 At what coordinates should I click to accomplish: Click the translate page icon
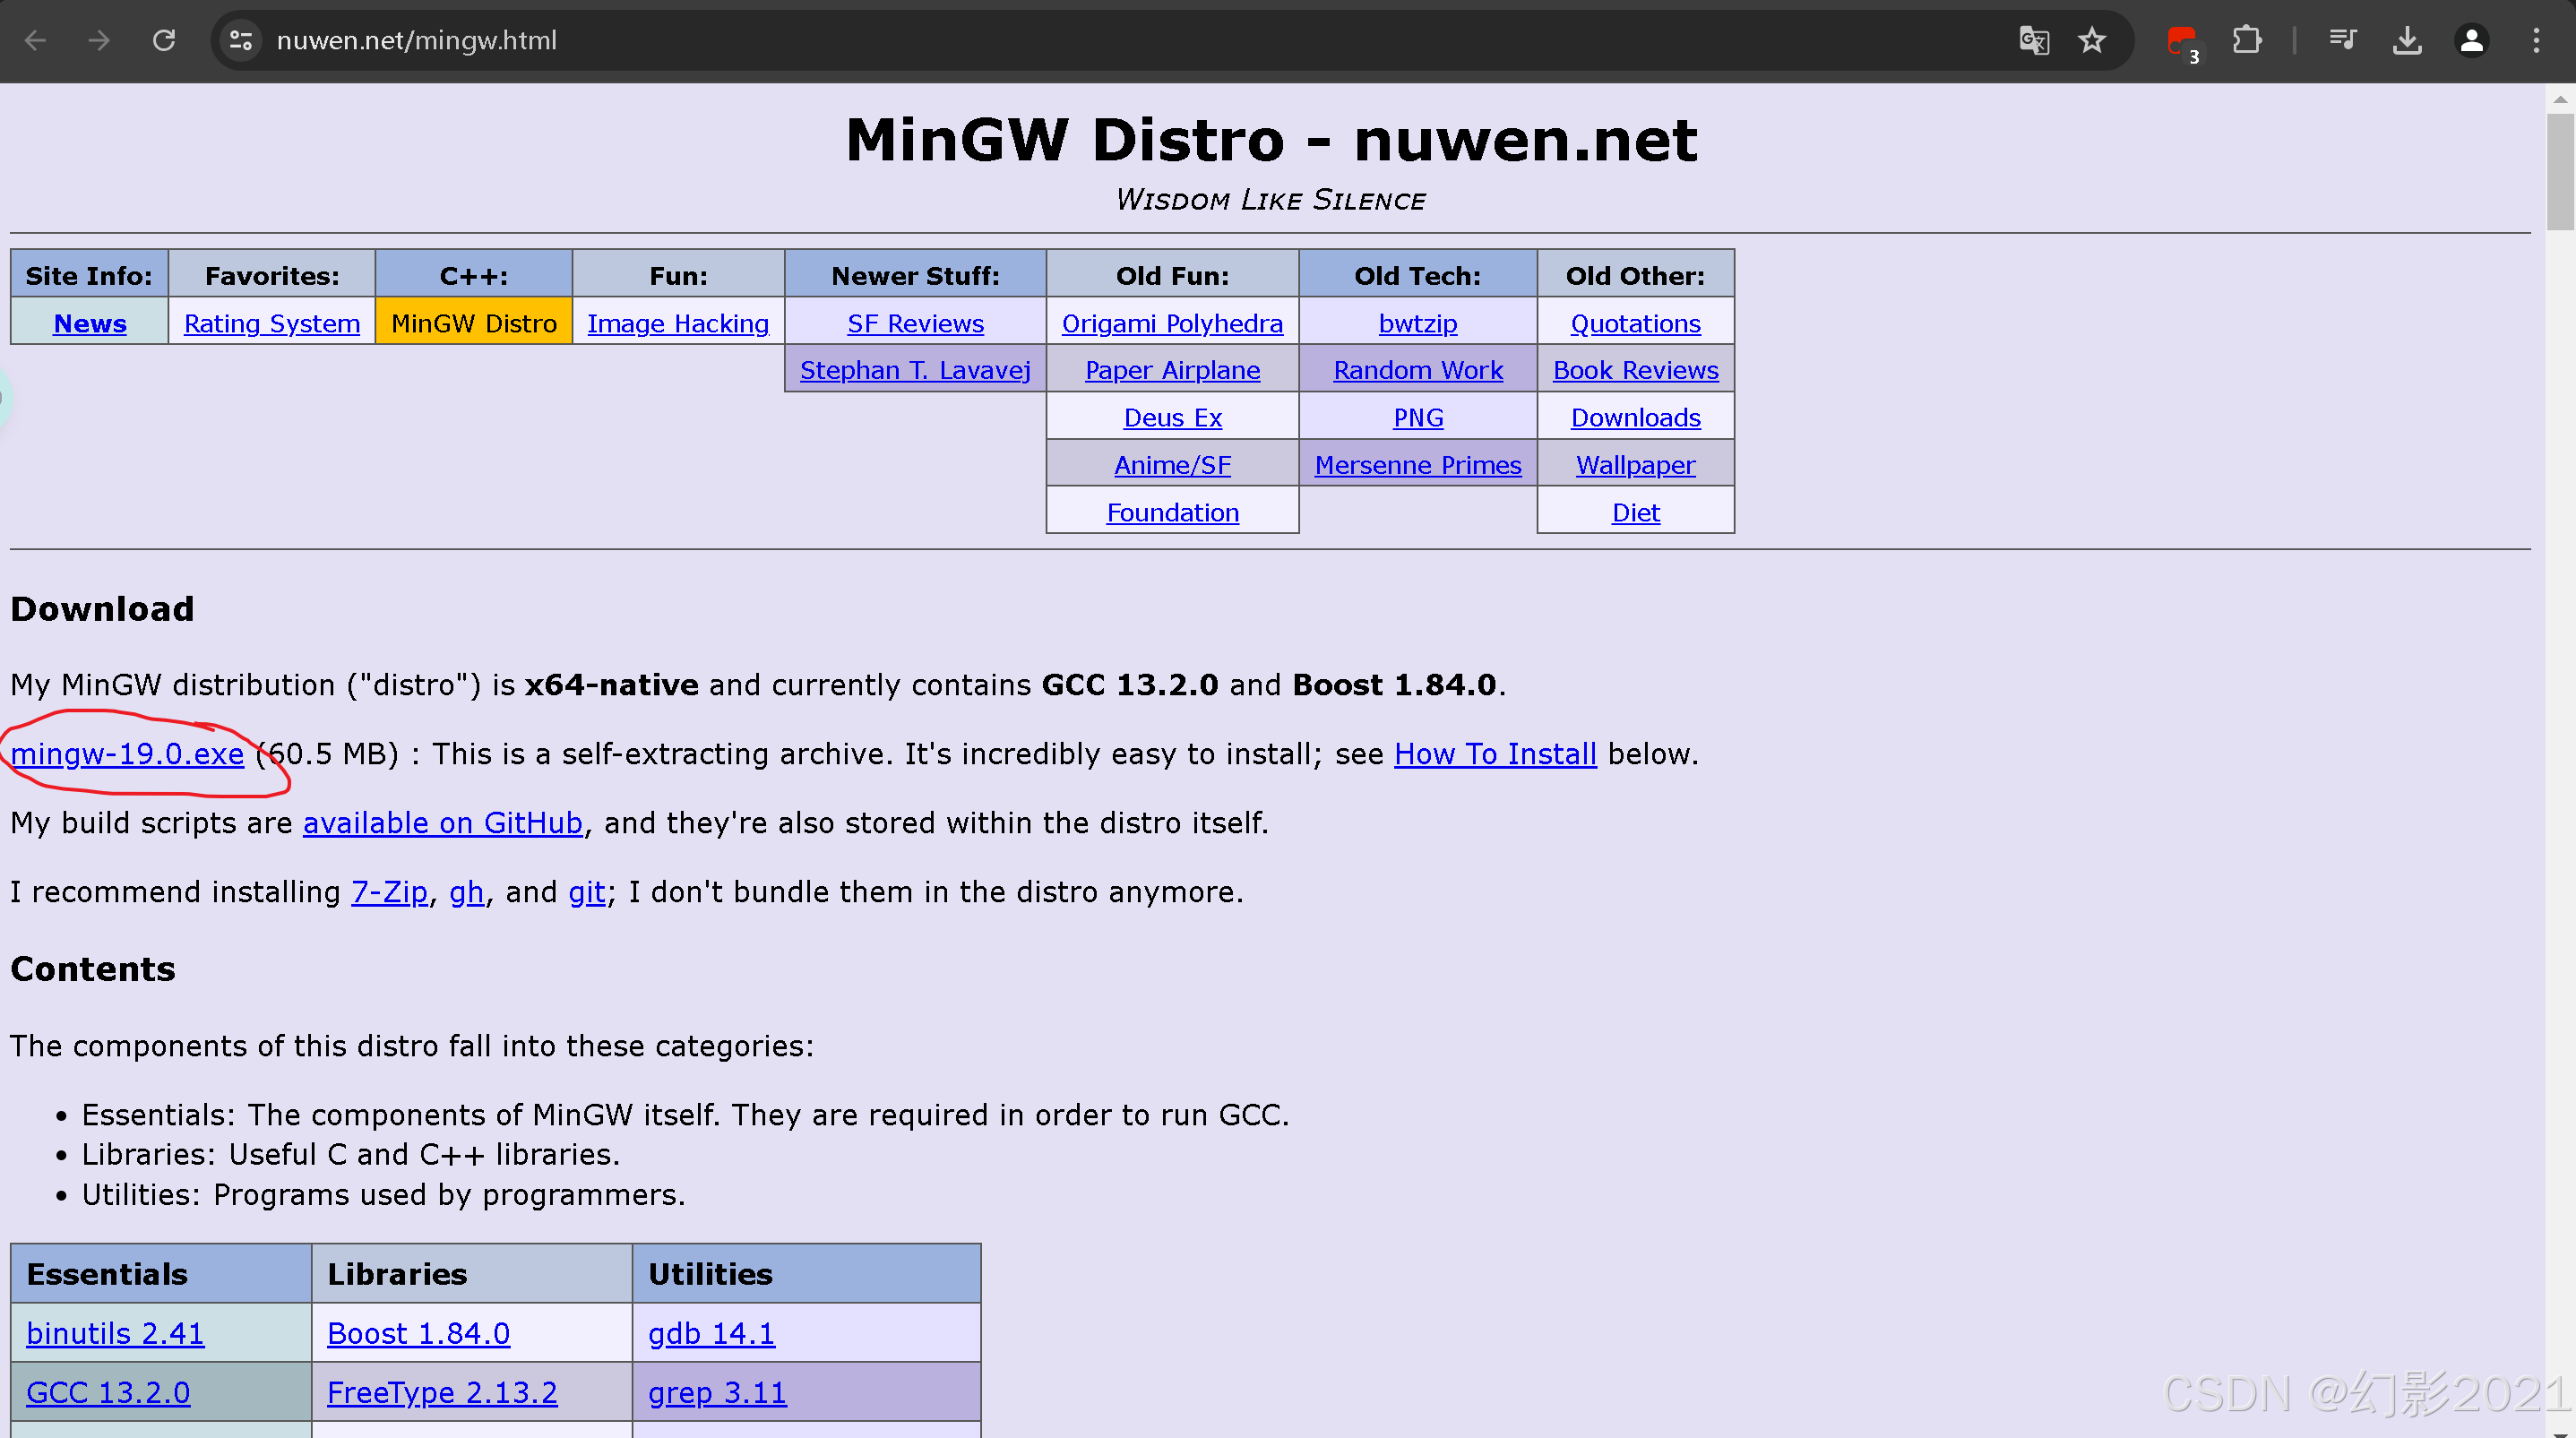2034,41
